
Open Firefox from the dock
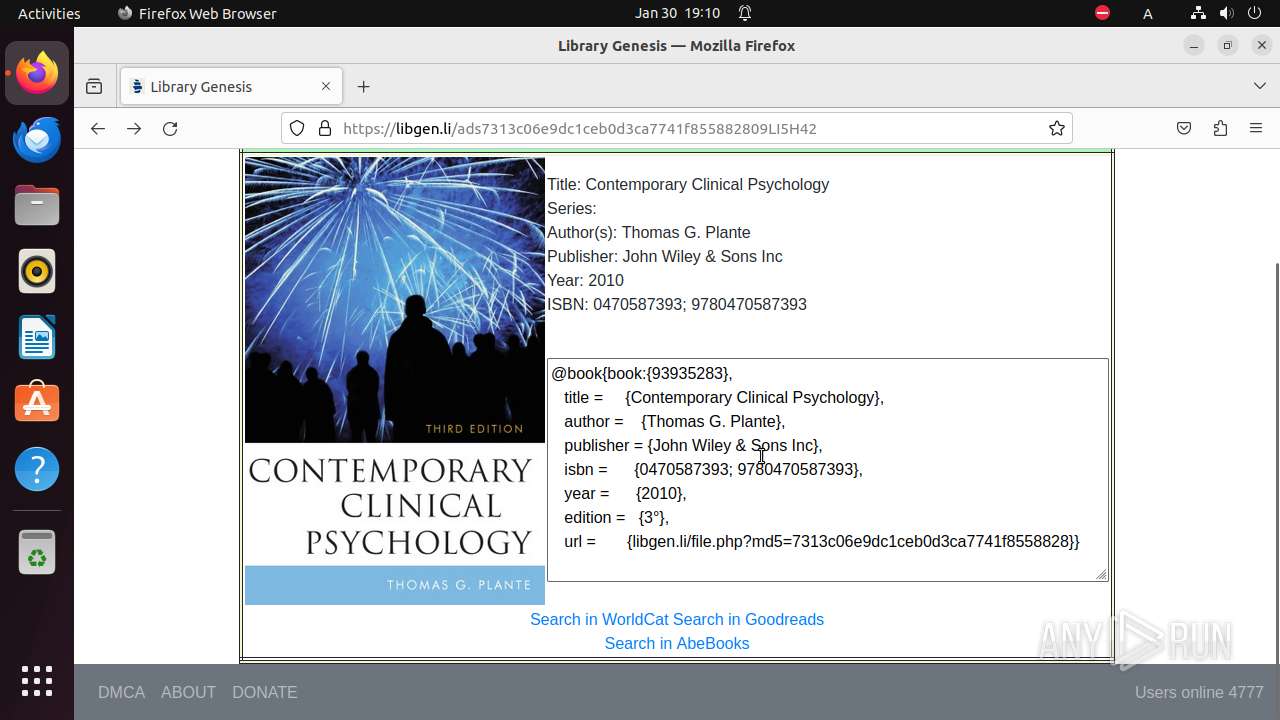37,73
